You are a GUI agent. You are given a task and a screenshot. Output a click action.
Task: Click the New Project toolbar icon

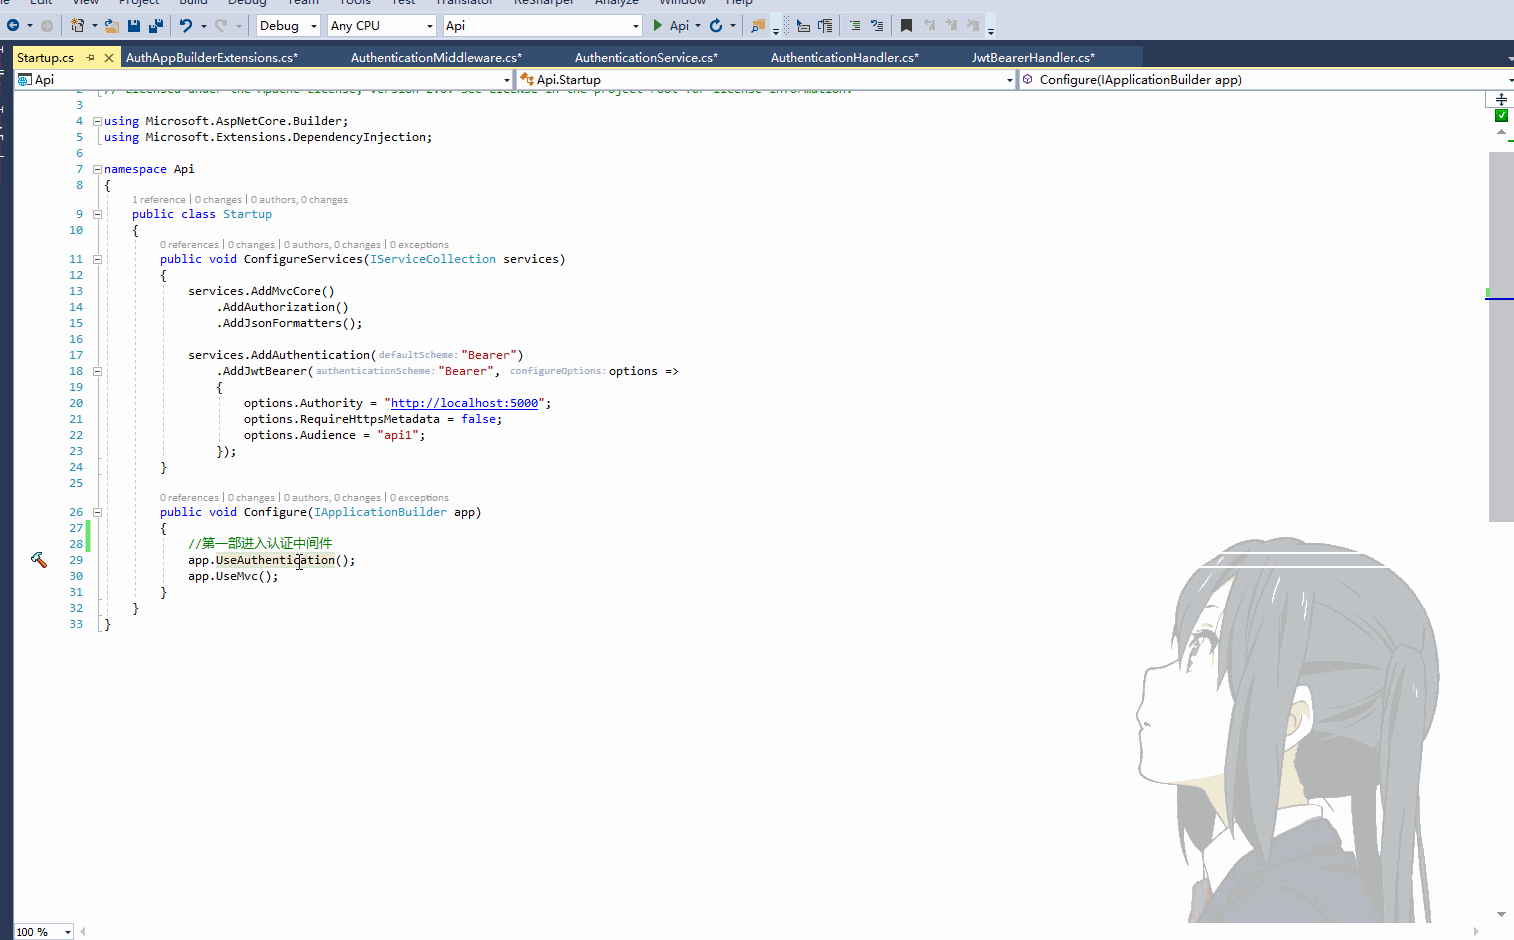78,26
